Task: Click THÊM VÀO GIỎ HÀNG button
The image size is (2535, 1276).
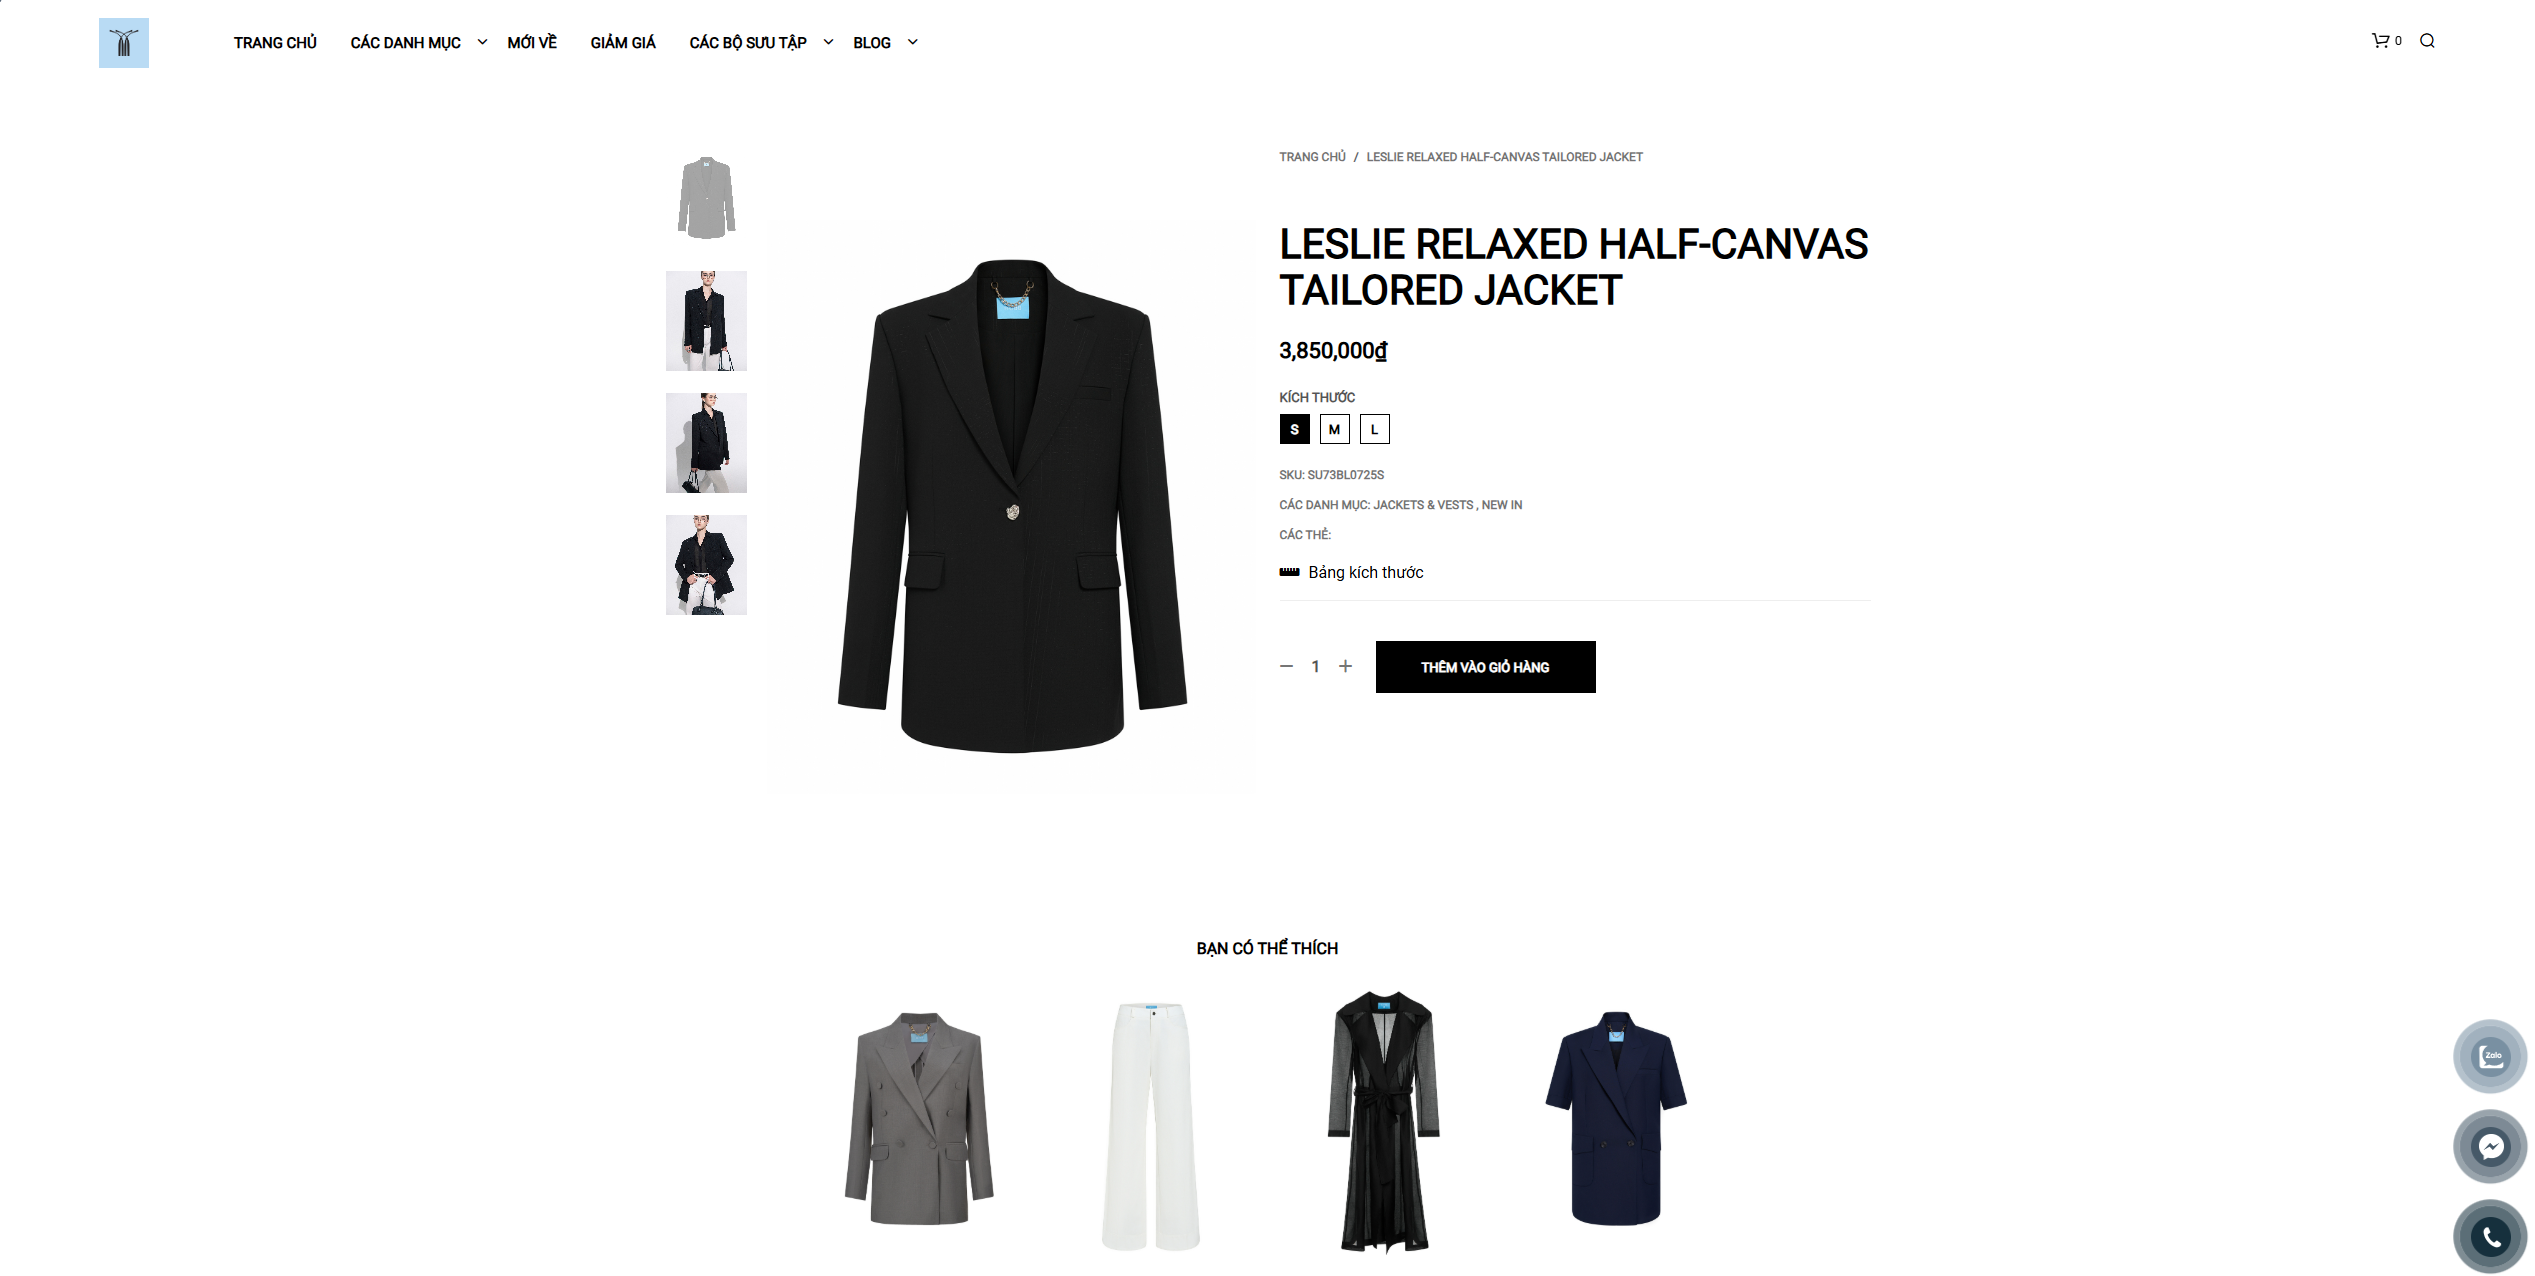Action: point(1485,667)
